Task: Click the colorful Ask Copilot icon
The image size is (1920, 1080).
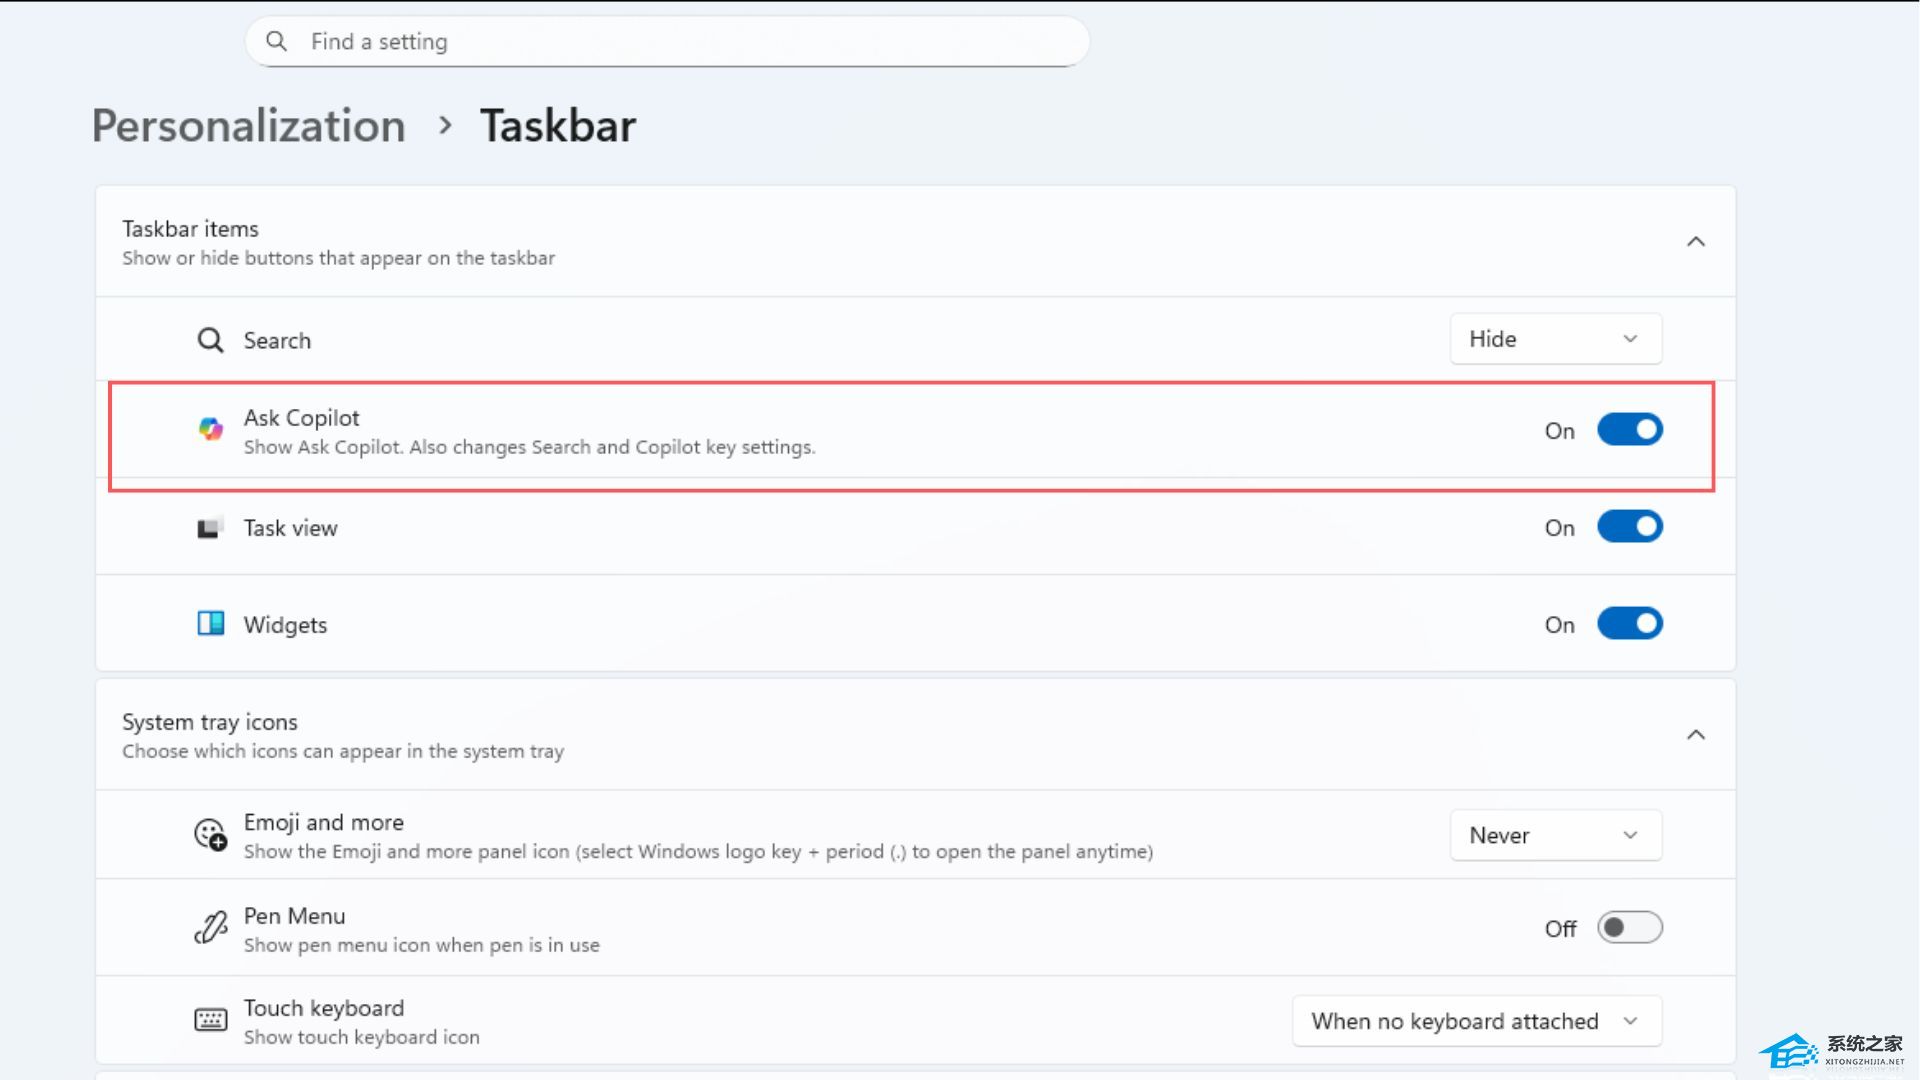Action: [210, 430]
